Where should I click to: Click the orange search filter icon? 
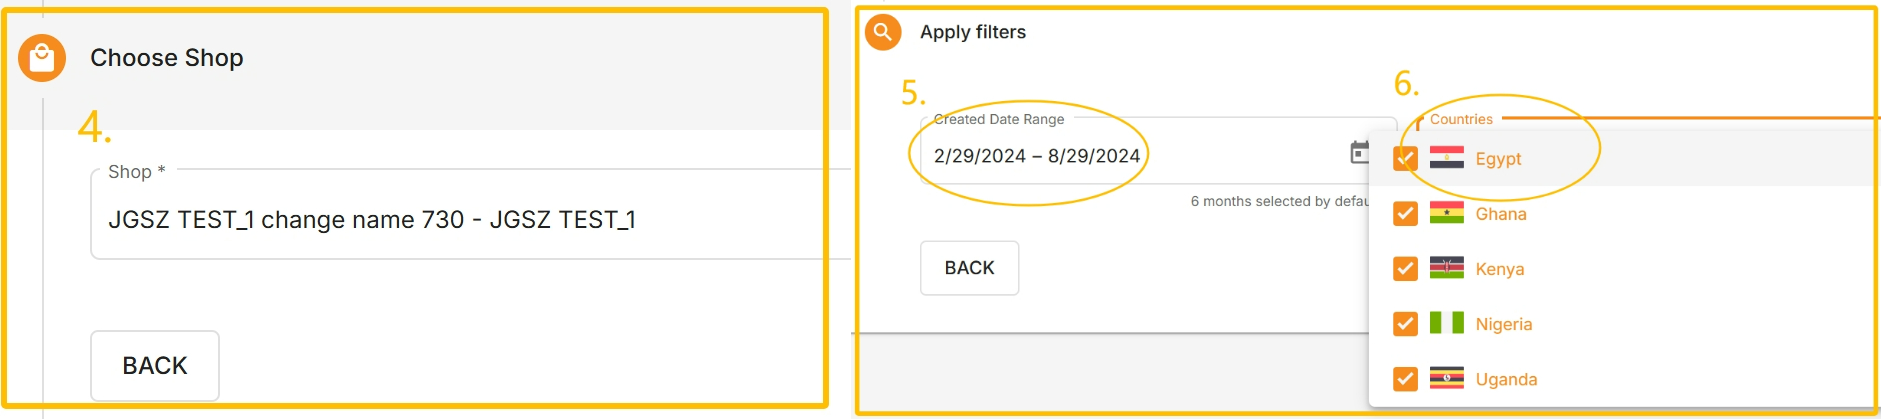[883, 32]
